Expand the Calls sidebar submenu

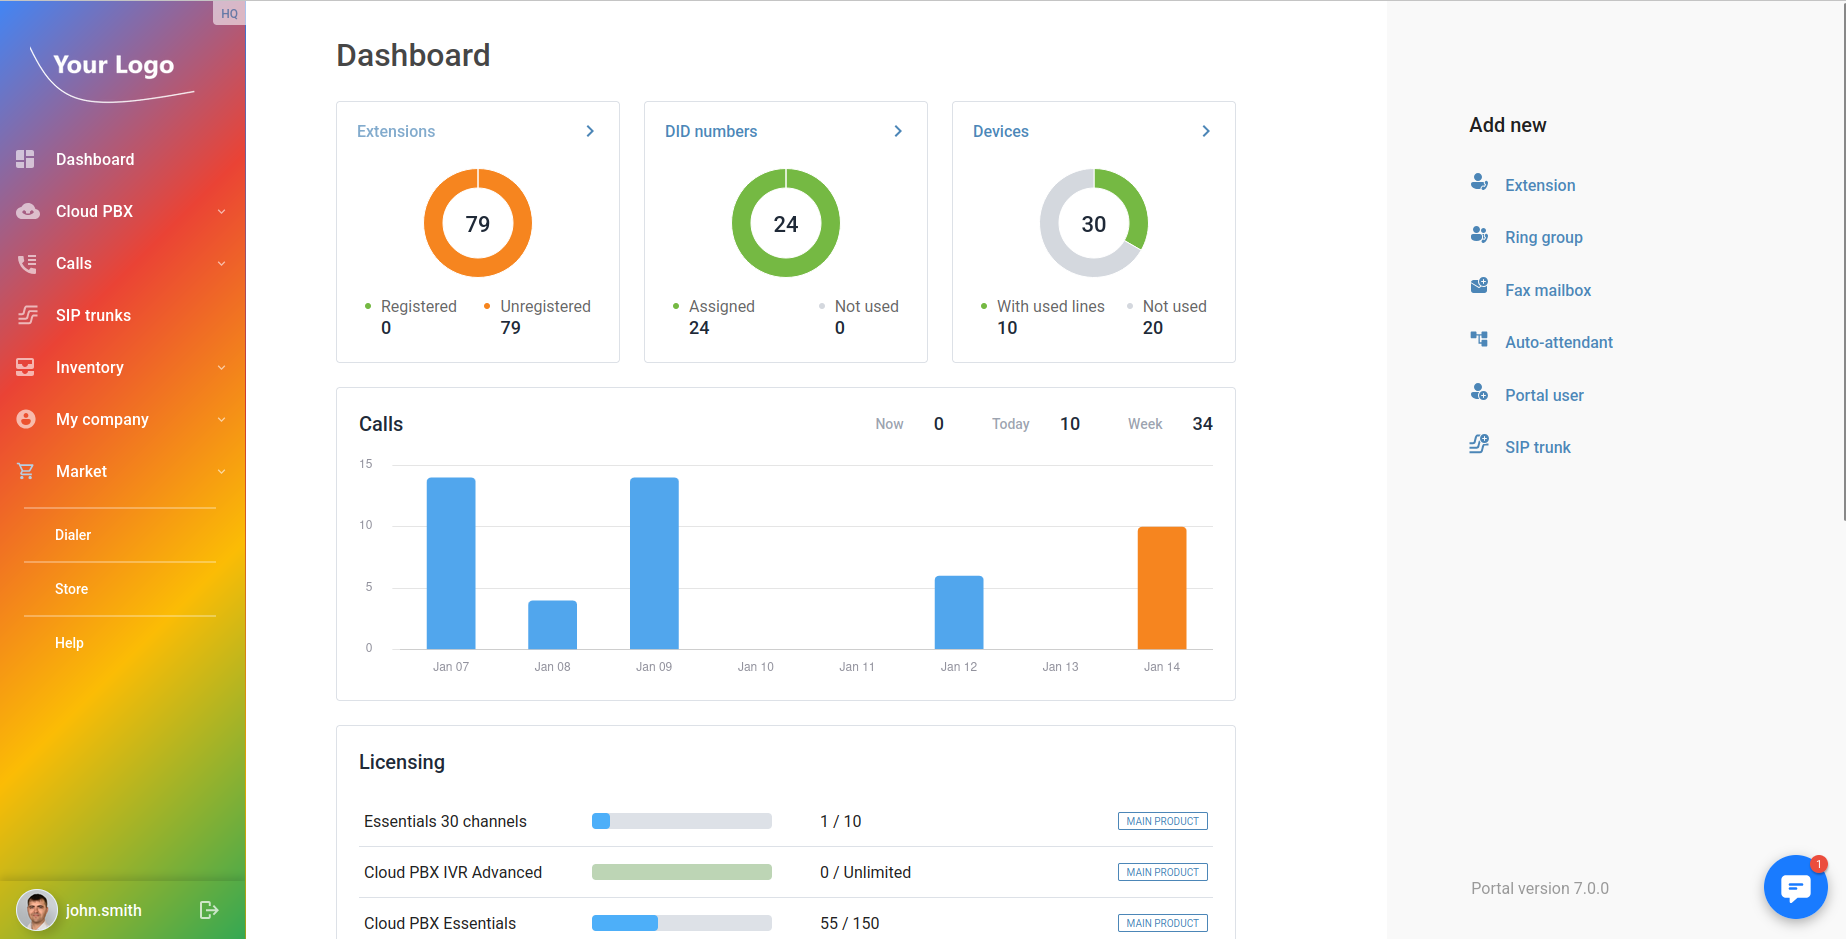point(221,264)
